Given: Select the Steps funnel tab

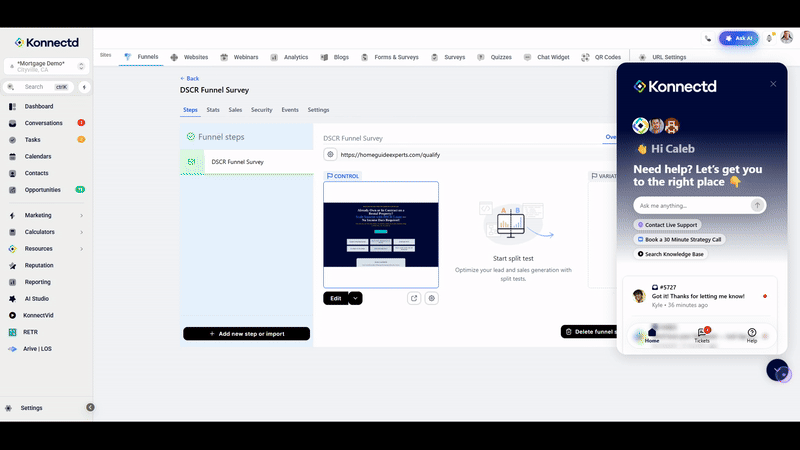Looking at the screenshot, I should tap(190, 110).
